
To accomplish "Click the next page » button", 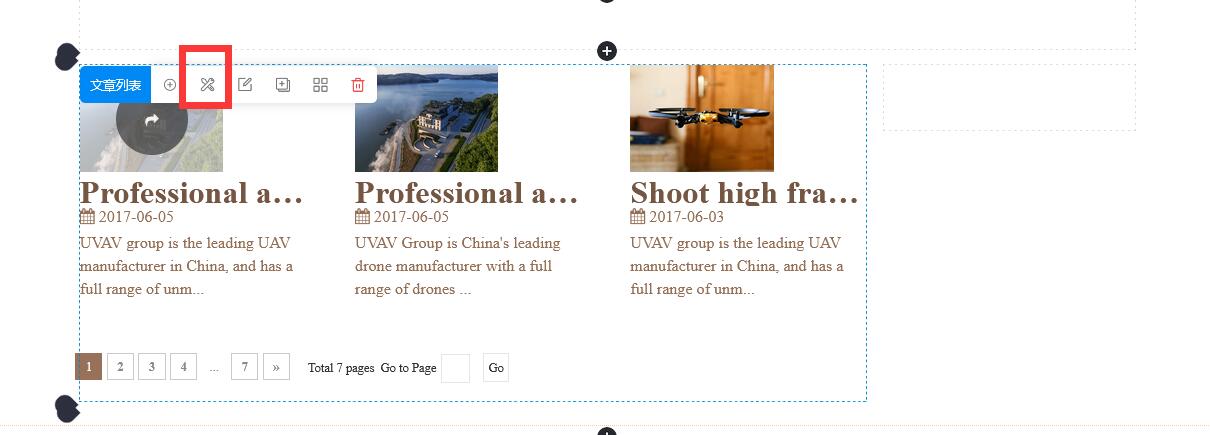I will click(x=276, y=367).
